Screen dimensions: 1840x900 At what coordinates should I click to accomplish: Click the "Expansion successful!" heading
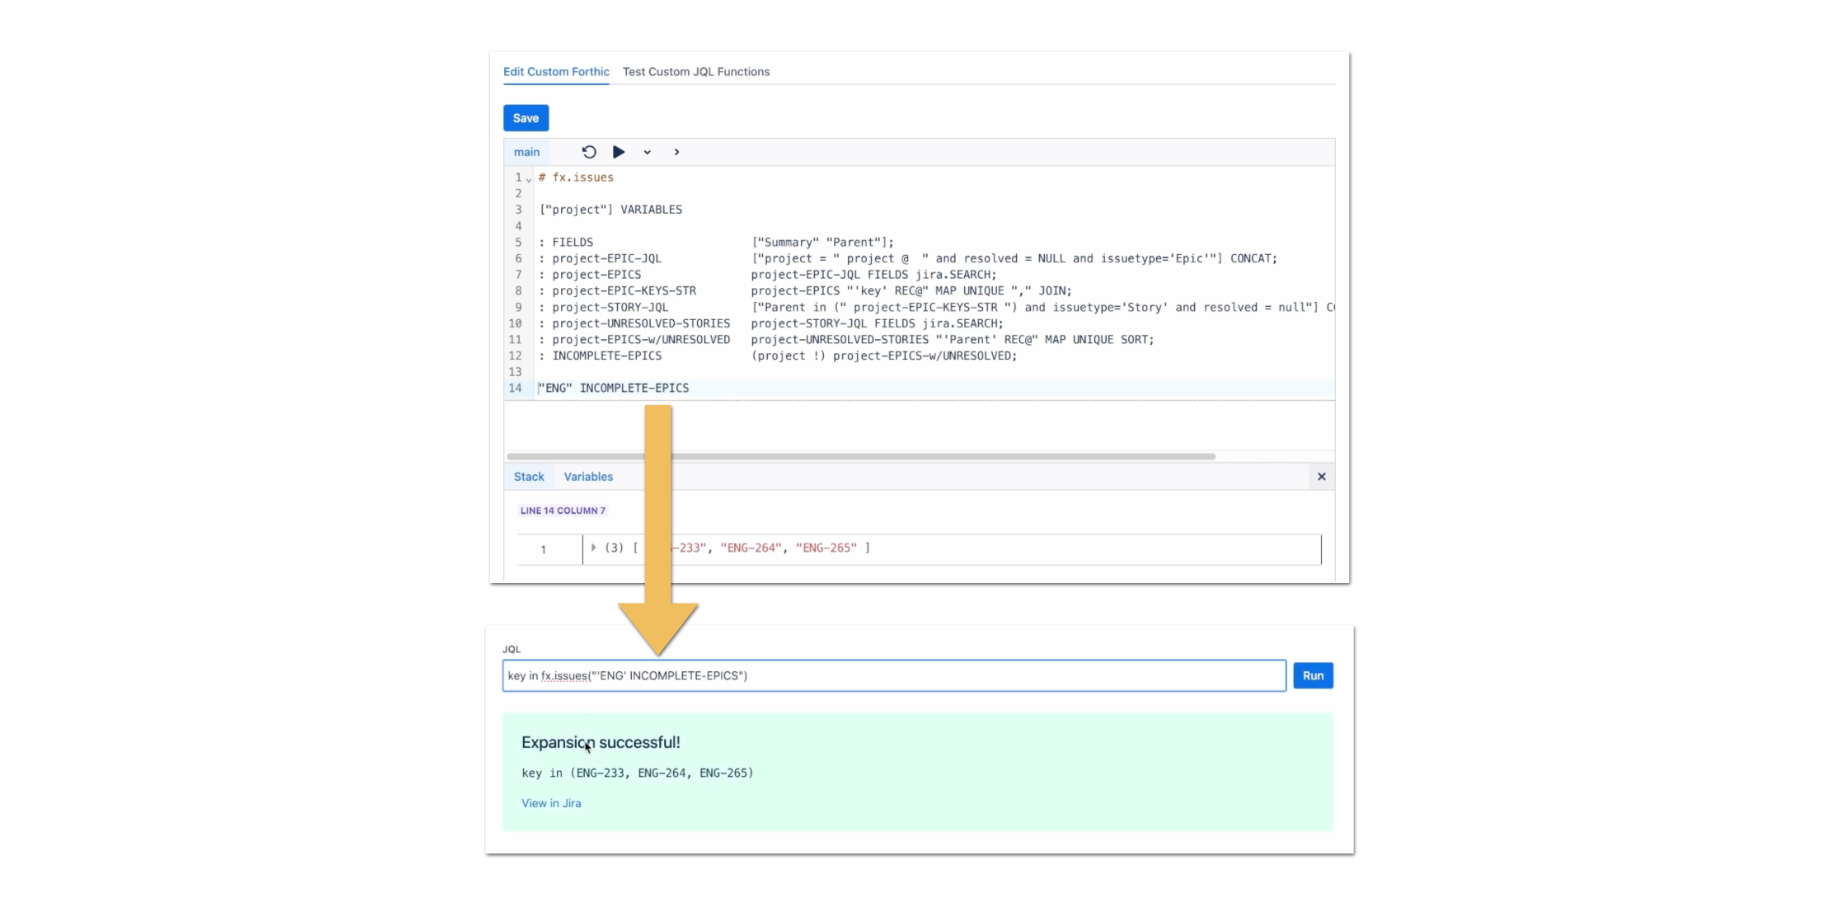coord(601,742)
